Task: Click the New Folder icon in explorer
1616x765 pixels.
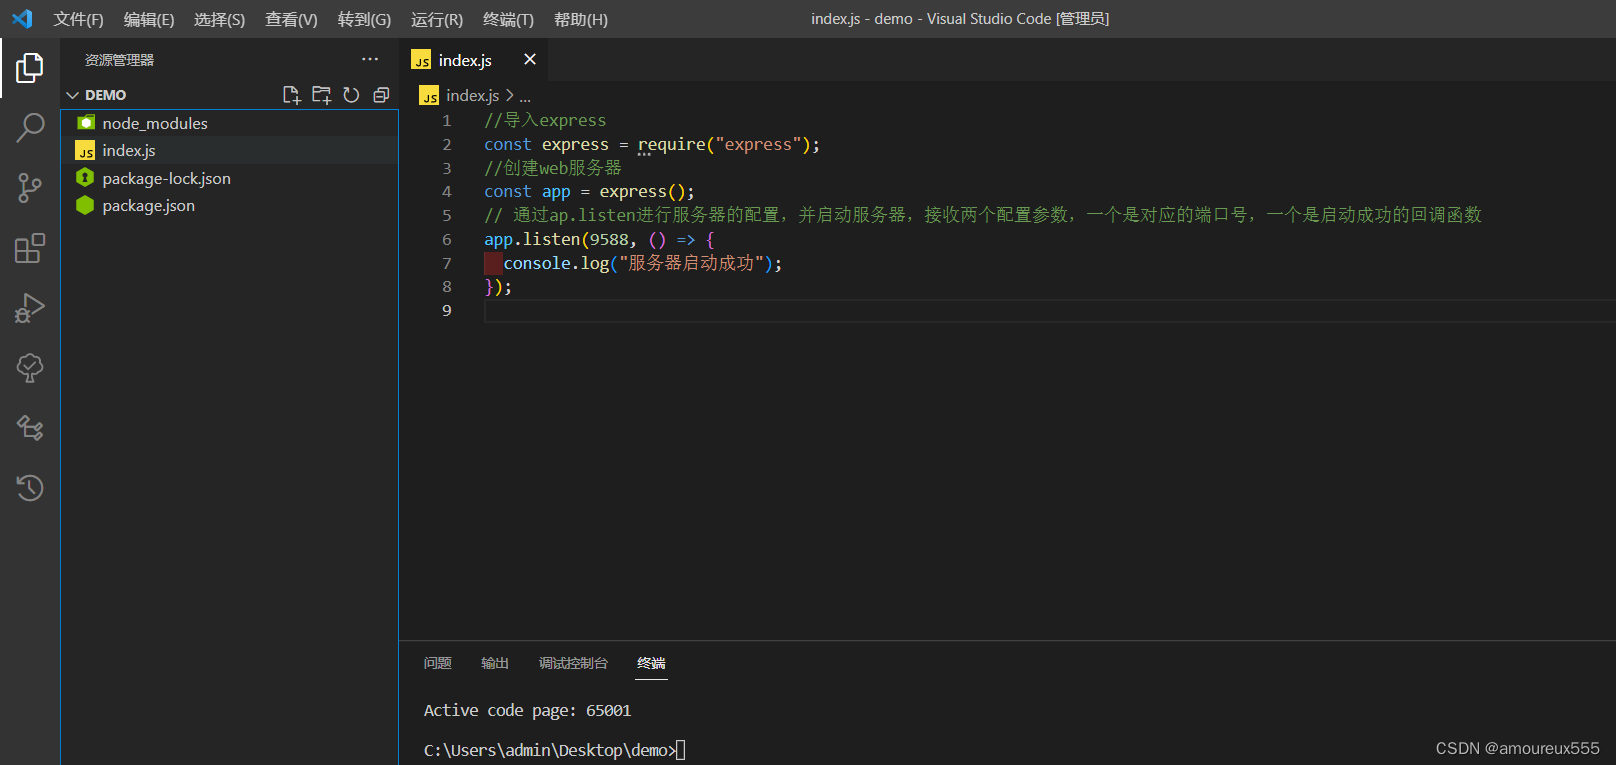Action: click(x=321, y=95)
